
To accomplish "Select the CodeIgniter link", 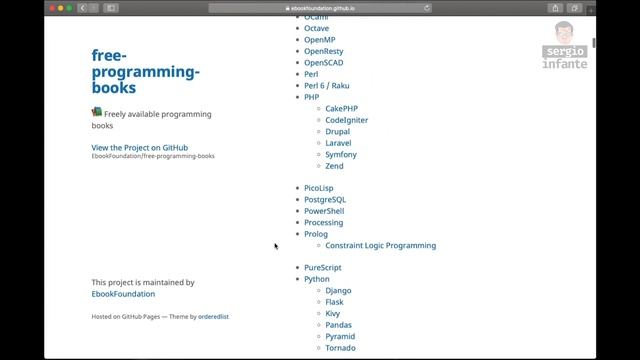I will [x=347, y=120].
